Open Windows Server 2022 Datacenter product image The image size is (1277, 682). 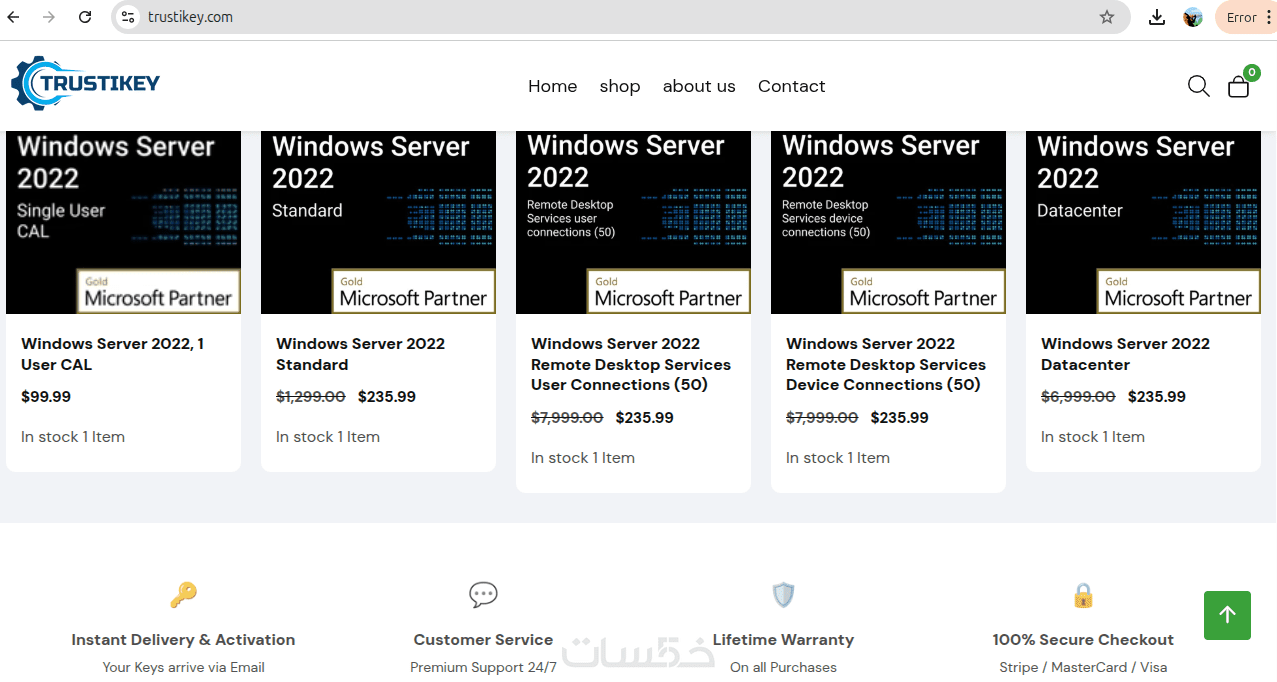(1143, 222)
